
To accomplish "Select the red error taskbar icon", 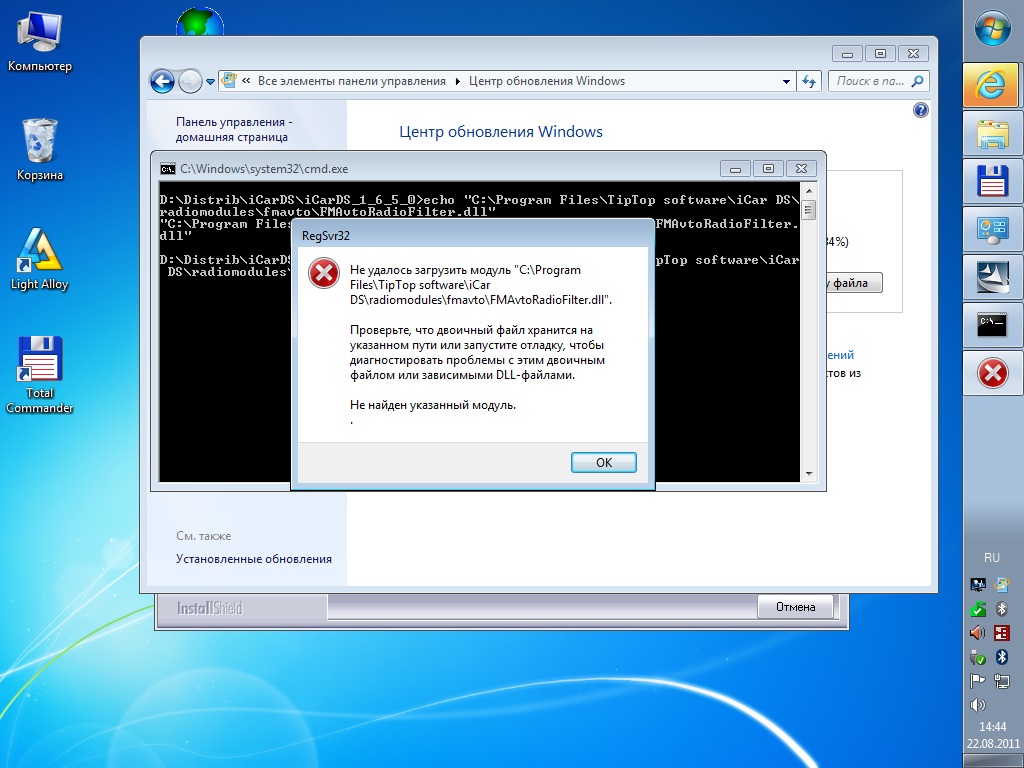I will point(991,374).
